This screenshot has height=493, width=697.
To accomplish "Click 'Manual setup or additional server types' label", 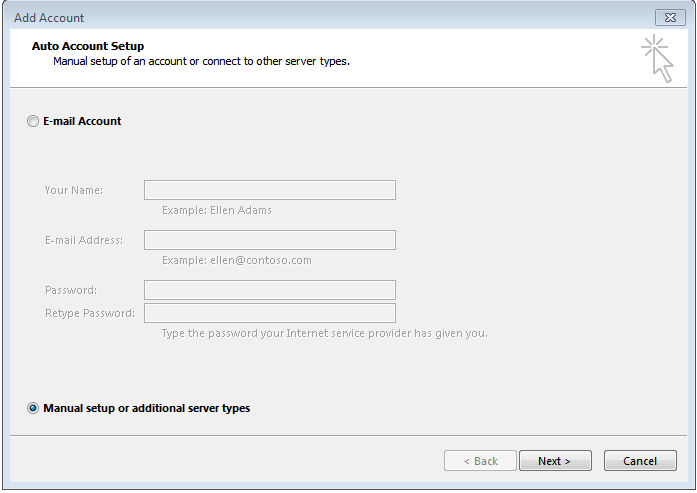I will click(146, 409).
